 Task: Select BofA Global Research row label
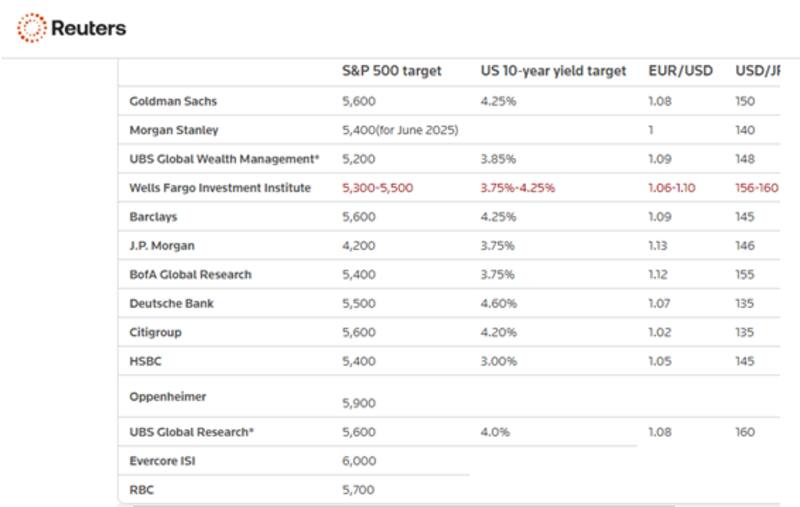(x=190, y=274)
